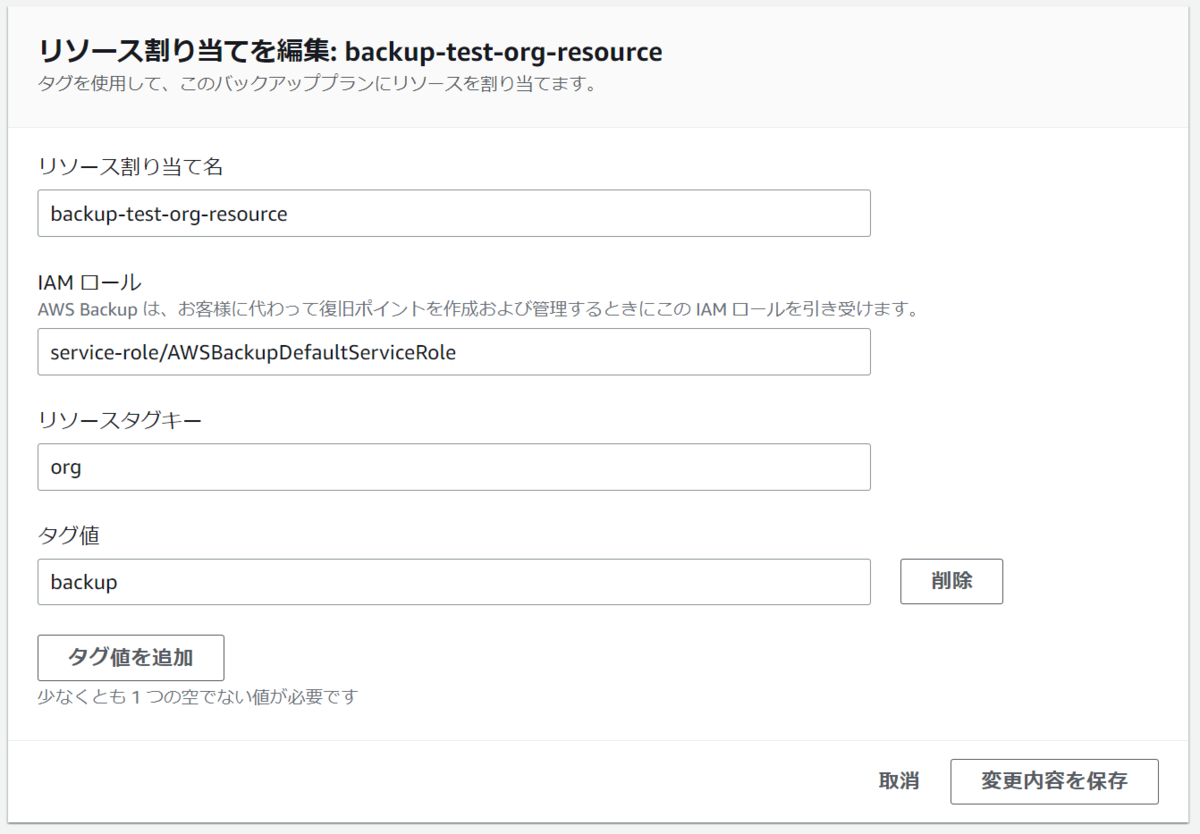The width and height of the screenshot is (1200, 834).
Task: Click the リソース割り当て名 field label
Action: click(x=130, y=166)
